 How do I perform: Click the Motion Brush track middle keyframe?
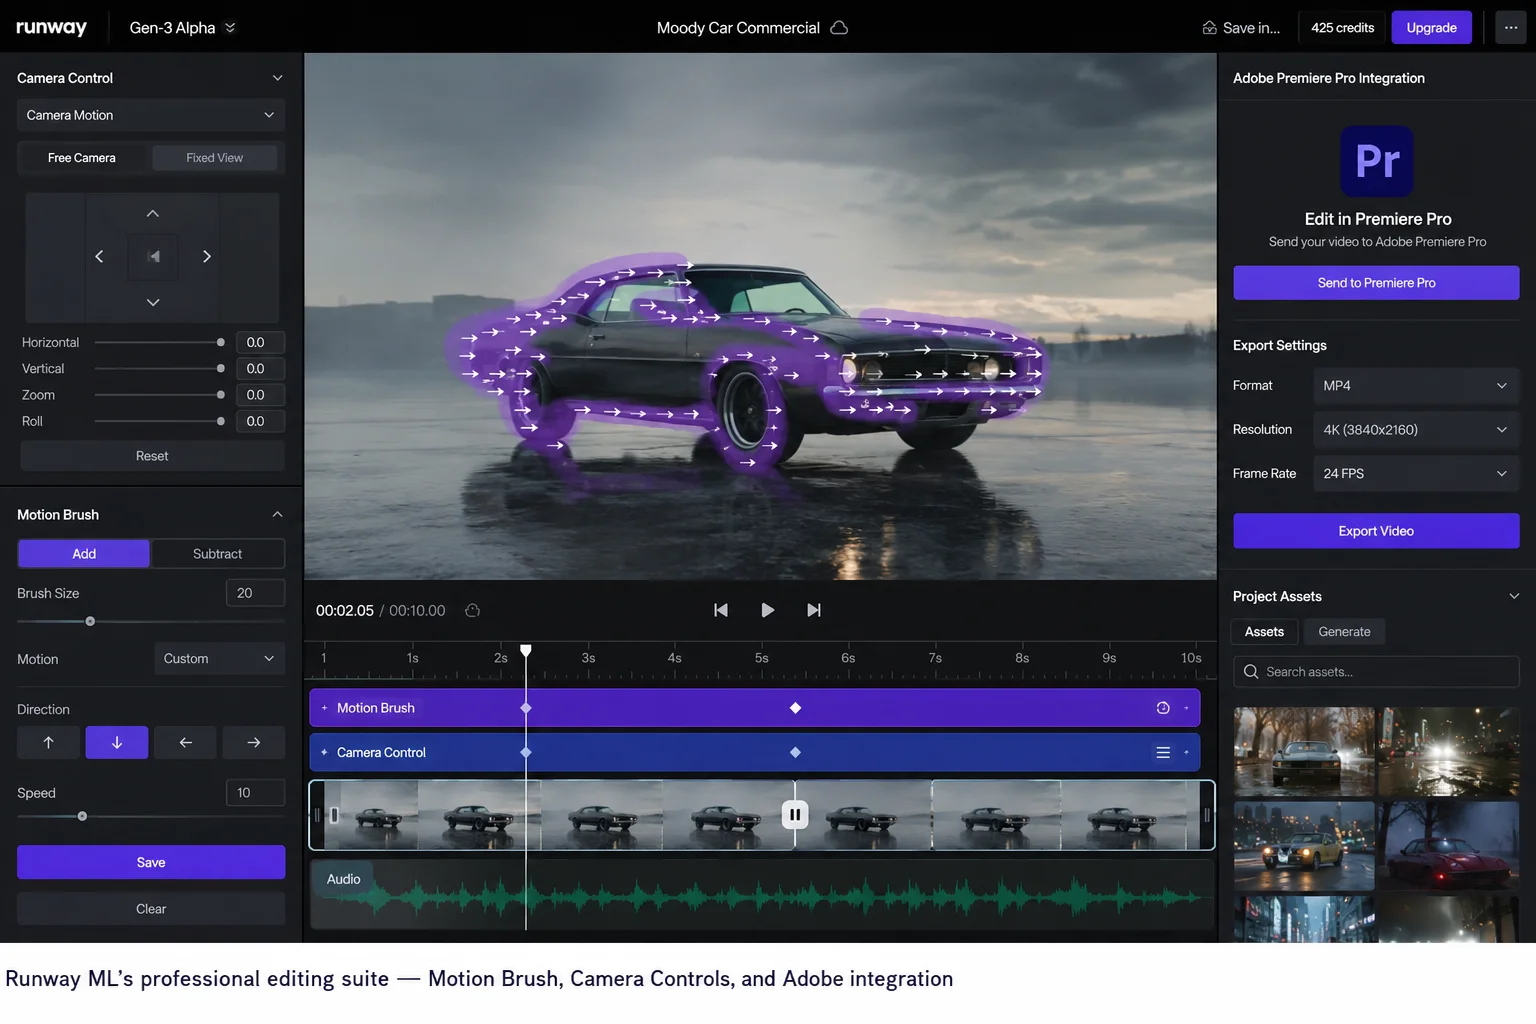pyautogui.click(x=796, y=708)
